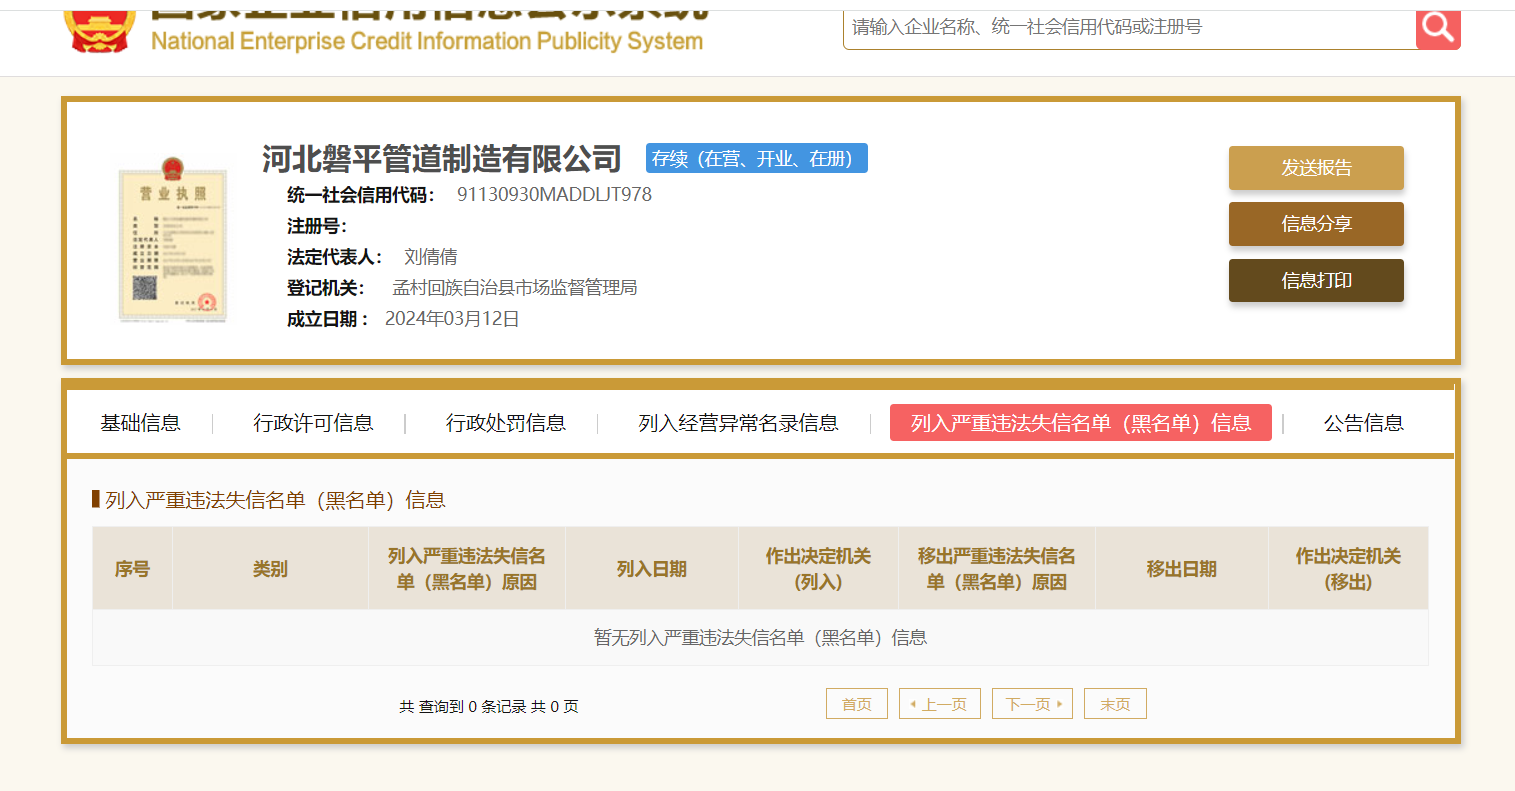Click 列入严重违法失信名单（黑名单）原因 column header
Viewport: 1515px width, 791px height.
pyautogui.click(x=467, y=569)
